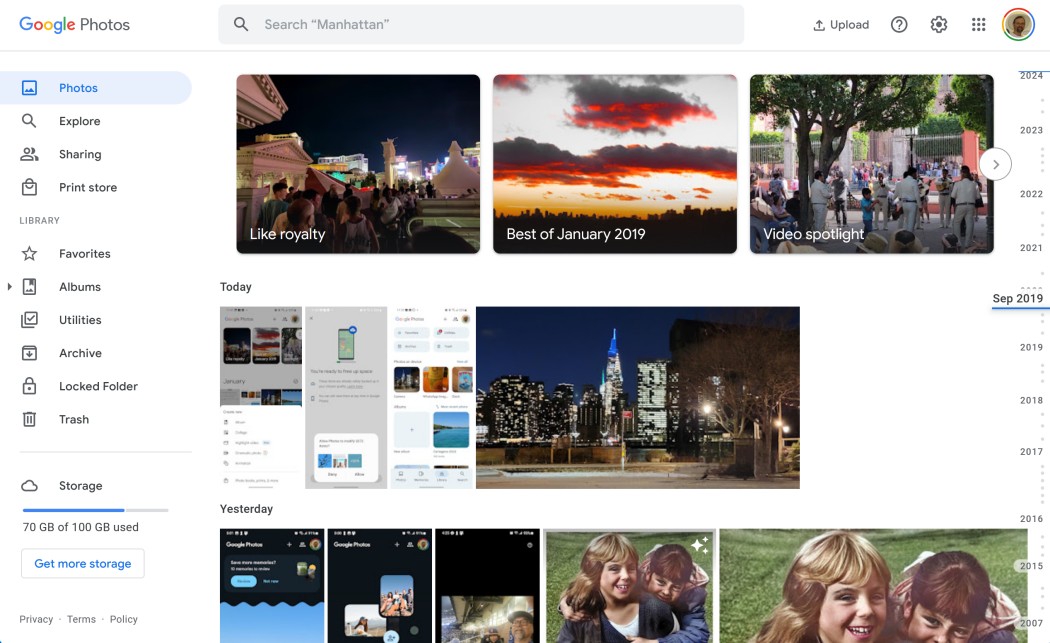1050x643 pixels.
Task: Open Yesterday's dark screenshot with photo collage
Action: coord(380,586)
